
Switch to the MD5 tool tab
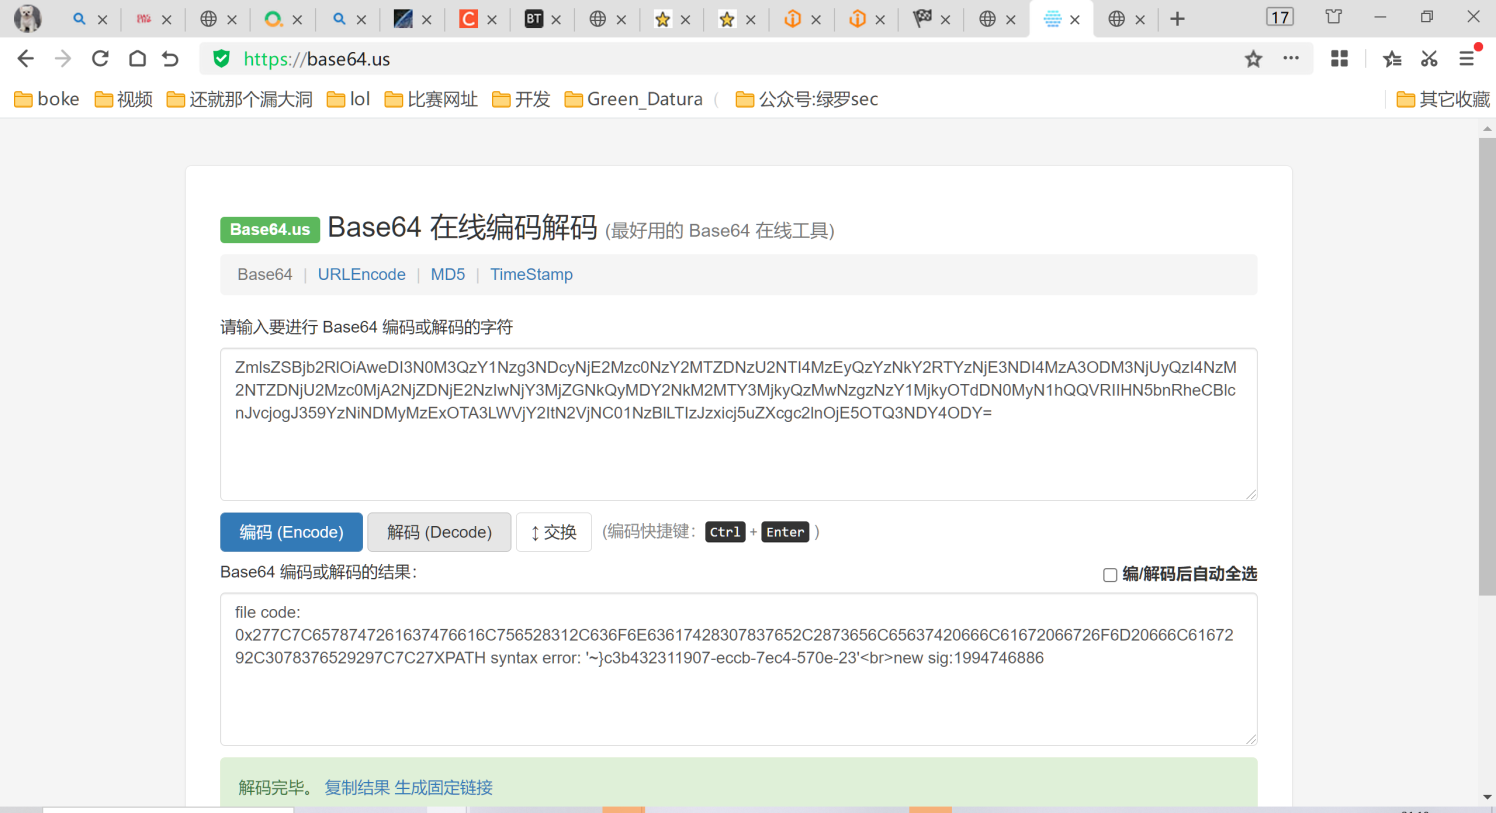point(447,274)
